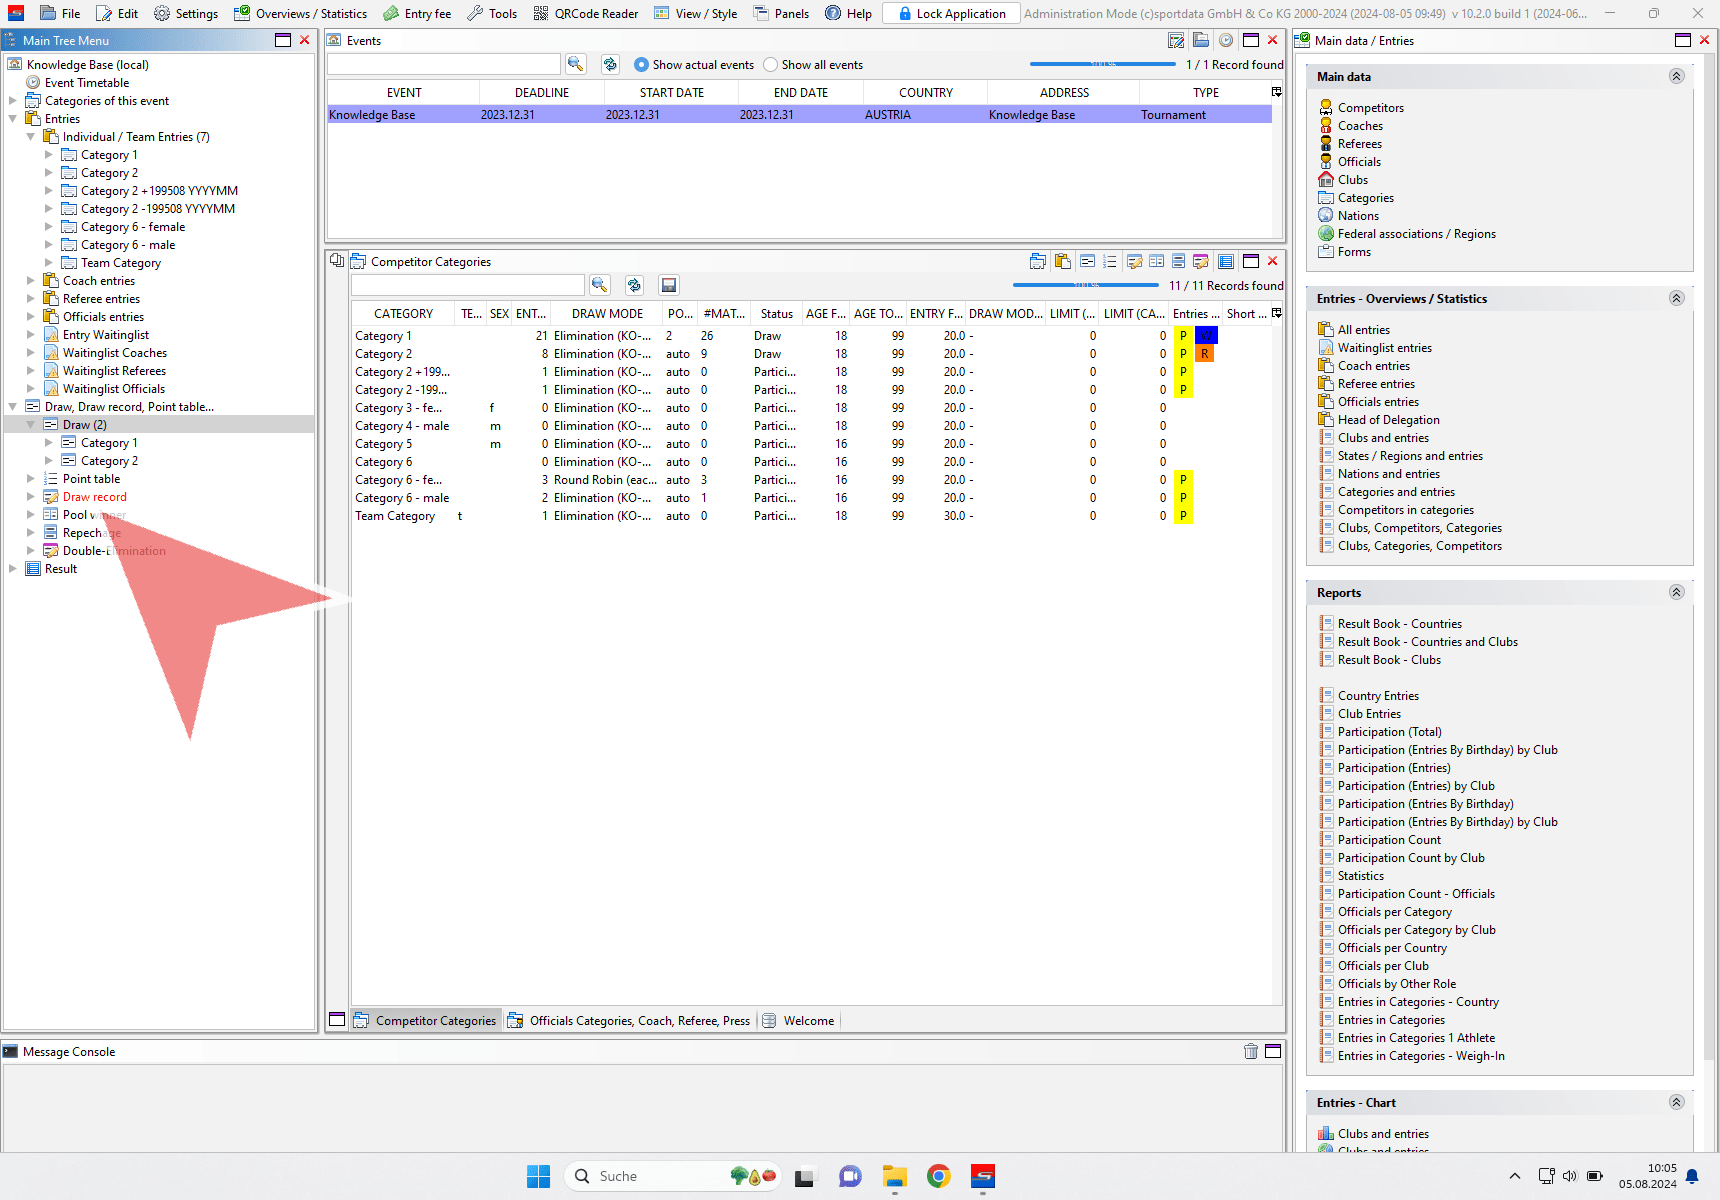Click the search icon in the Events panel

(575, 64)
